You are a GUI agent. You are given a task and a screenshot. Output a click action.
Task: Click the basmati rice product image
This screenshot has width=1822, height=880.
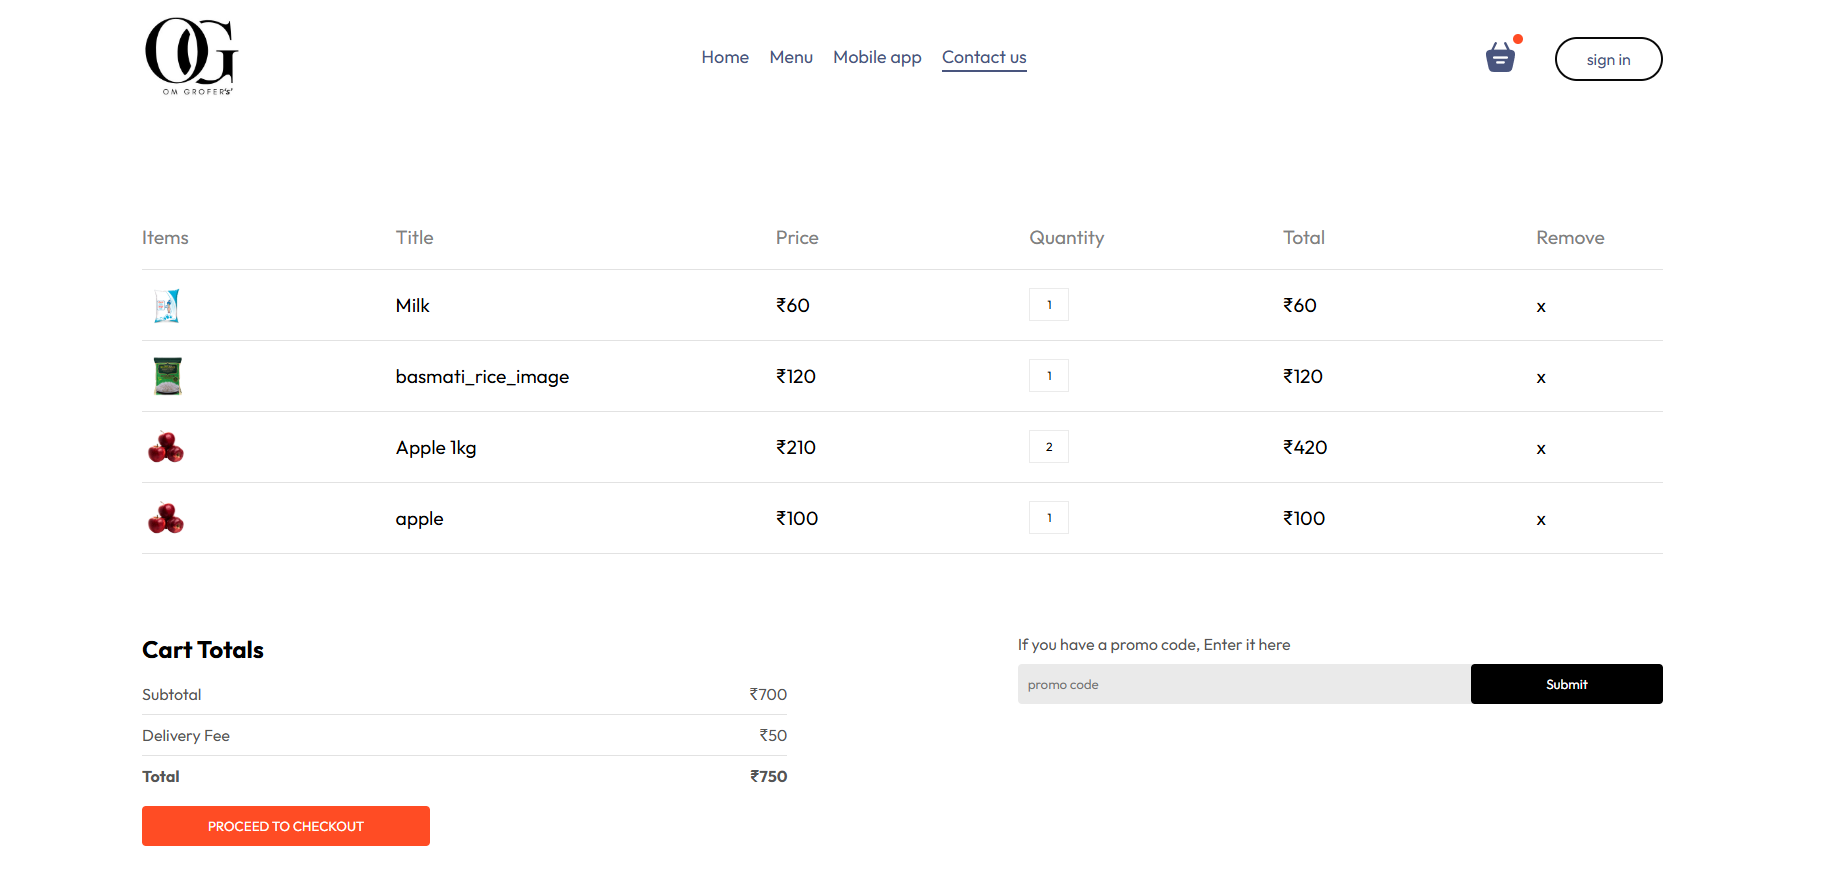(x=167, y=376)
